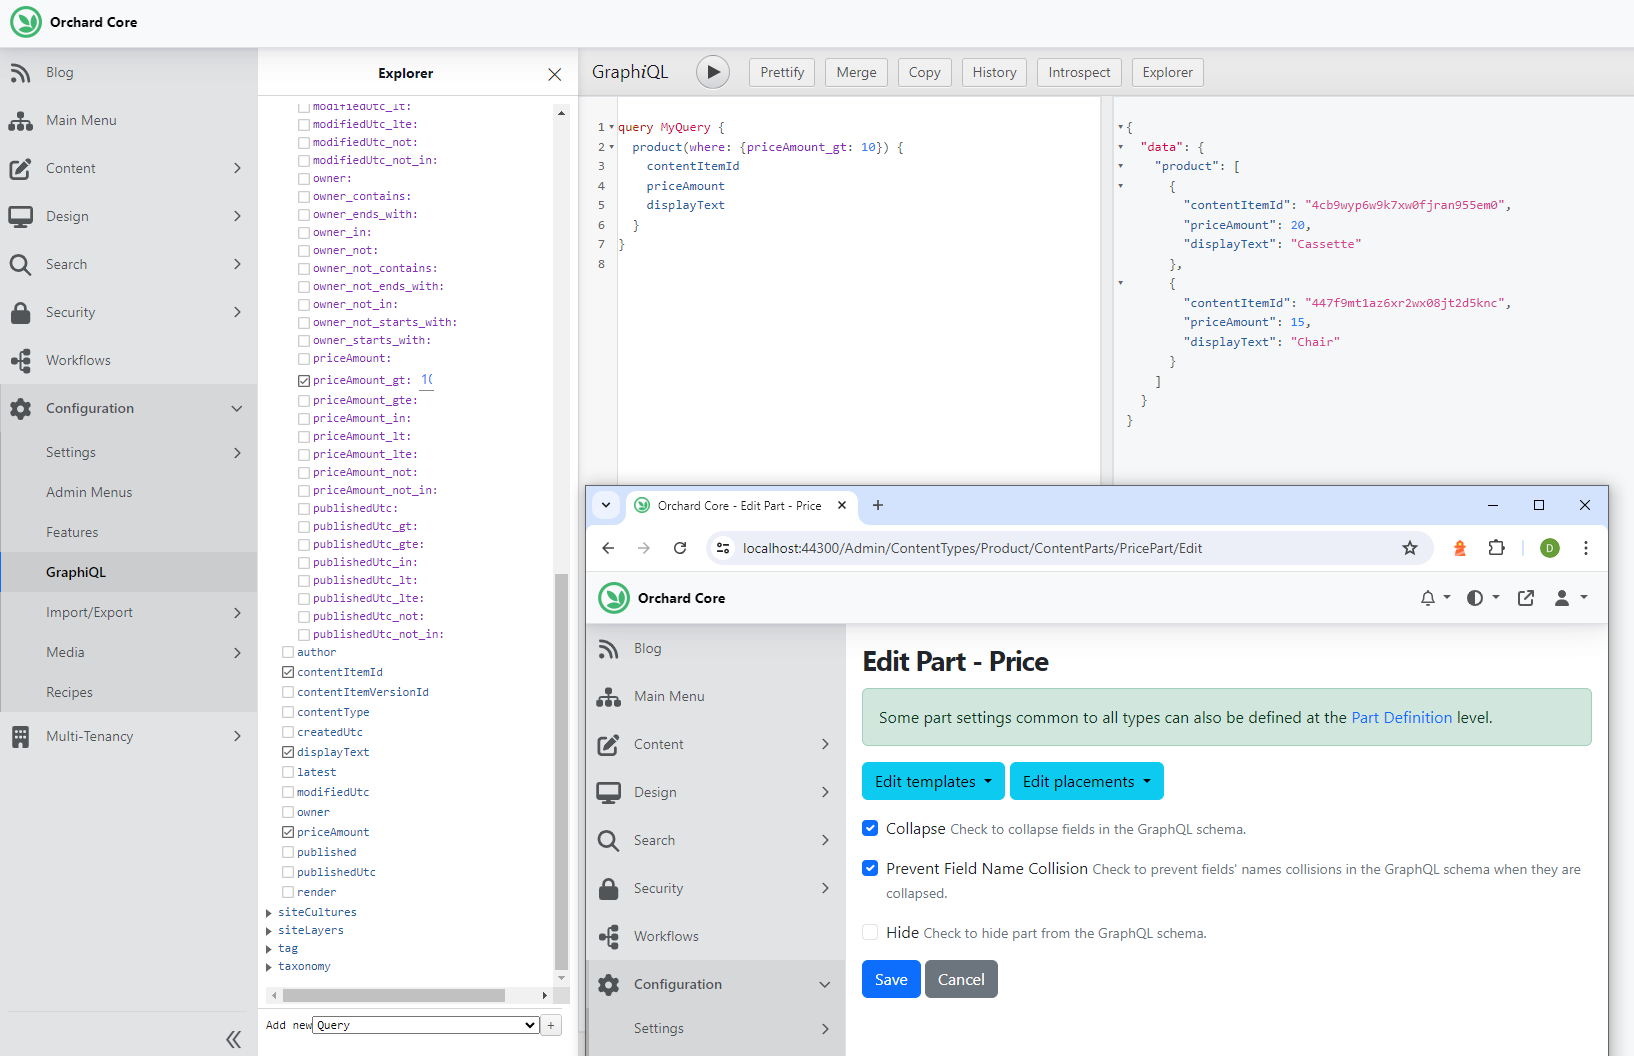This screenshot has height=1056, width=1634.
Task: Expand the siteCultures node in Explorer
Action: point(269,913)
